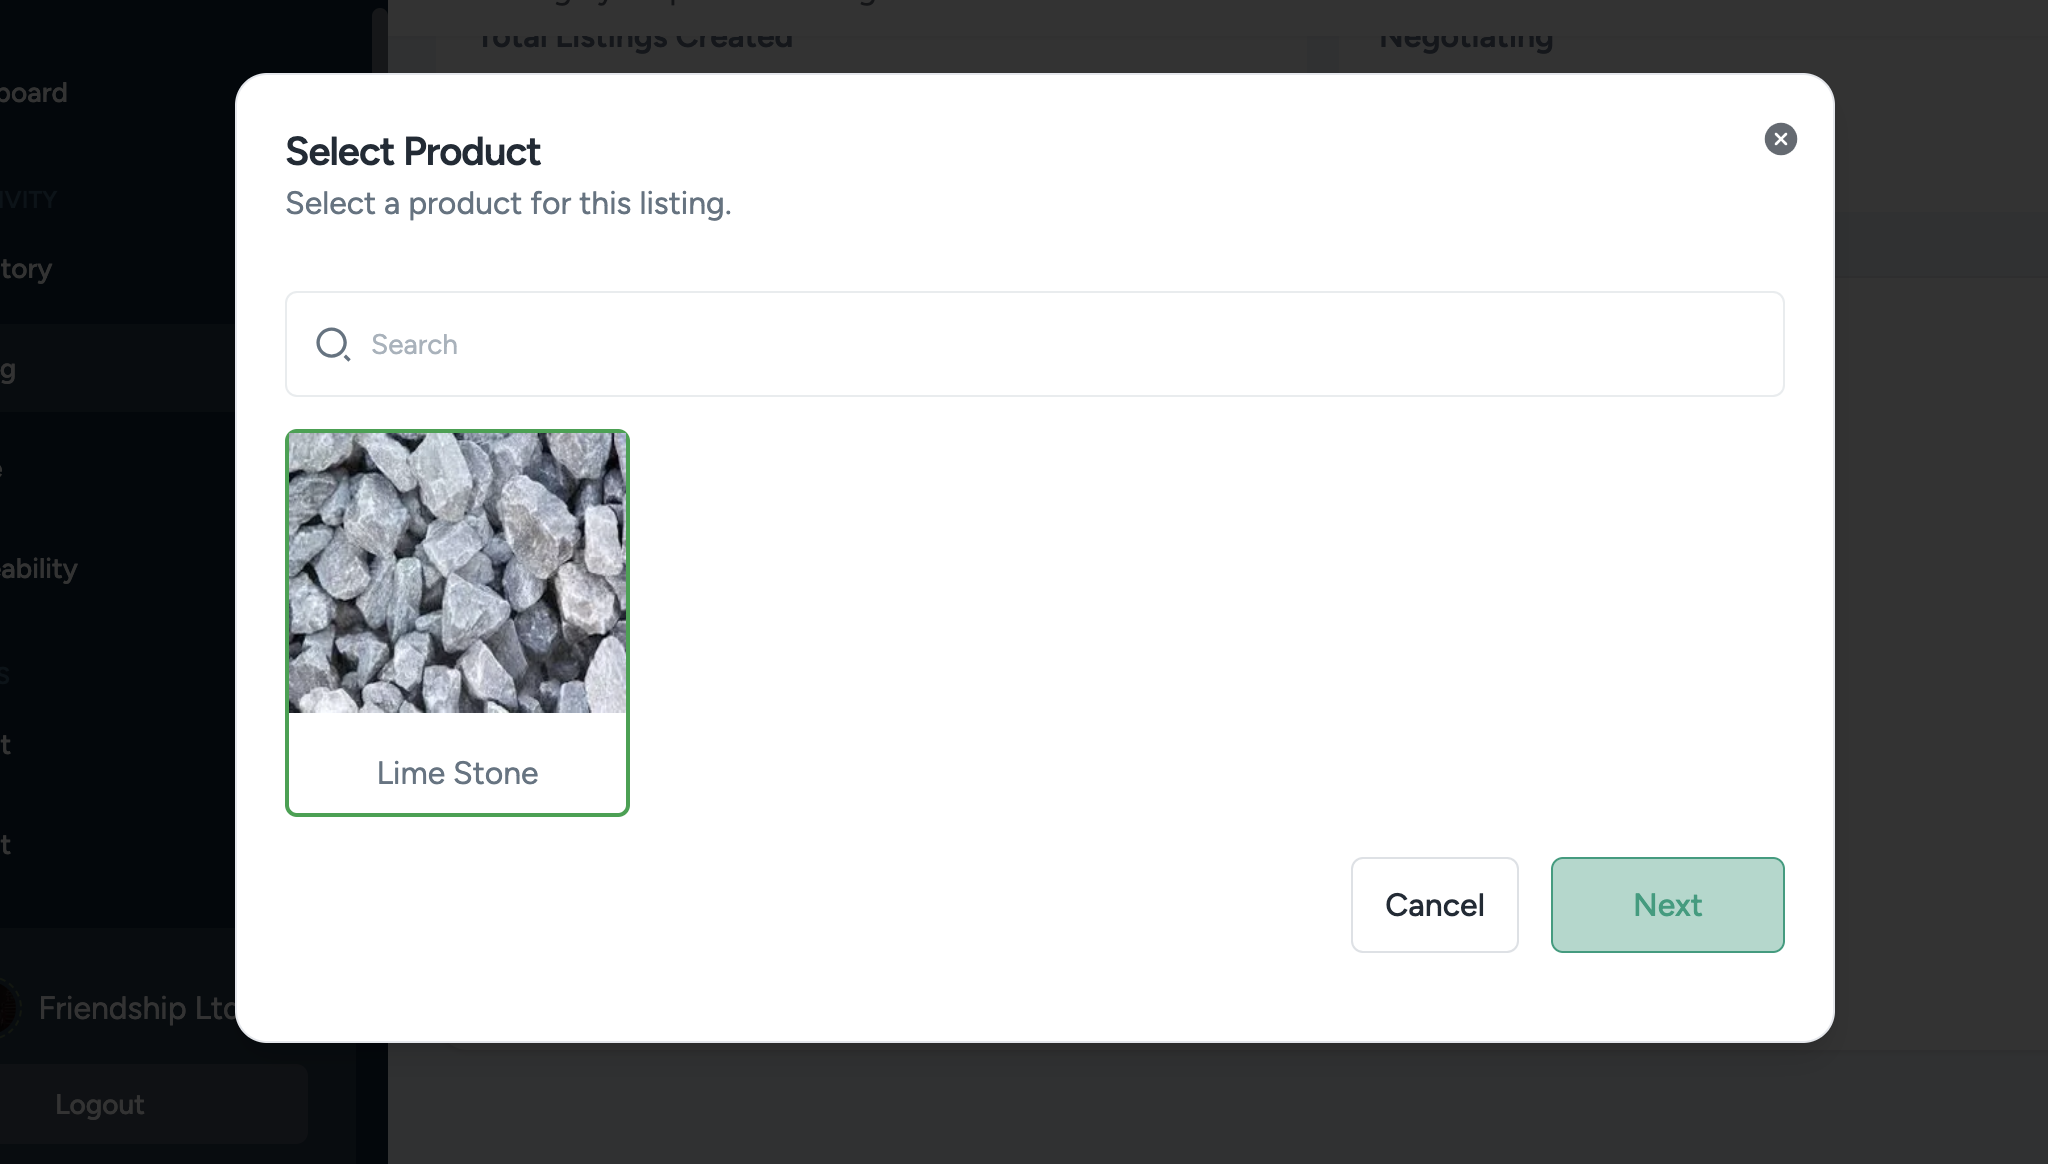The width and height of the screenshot is (2048, 1164).
Task: Open the sidebar item ending in 'ability'
Action: click(x=39, y=569)
